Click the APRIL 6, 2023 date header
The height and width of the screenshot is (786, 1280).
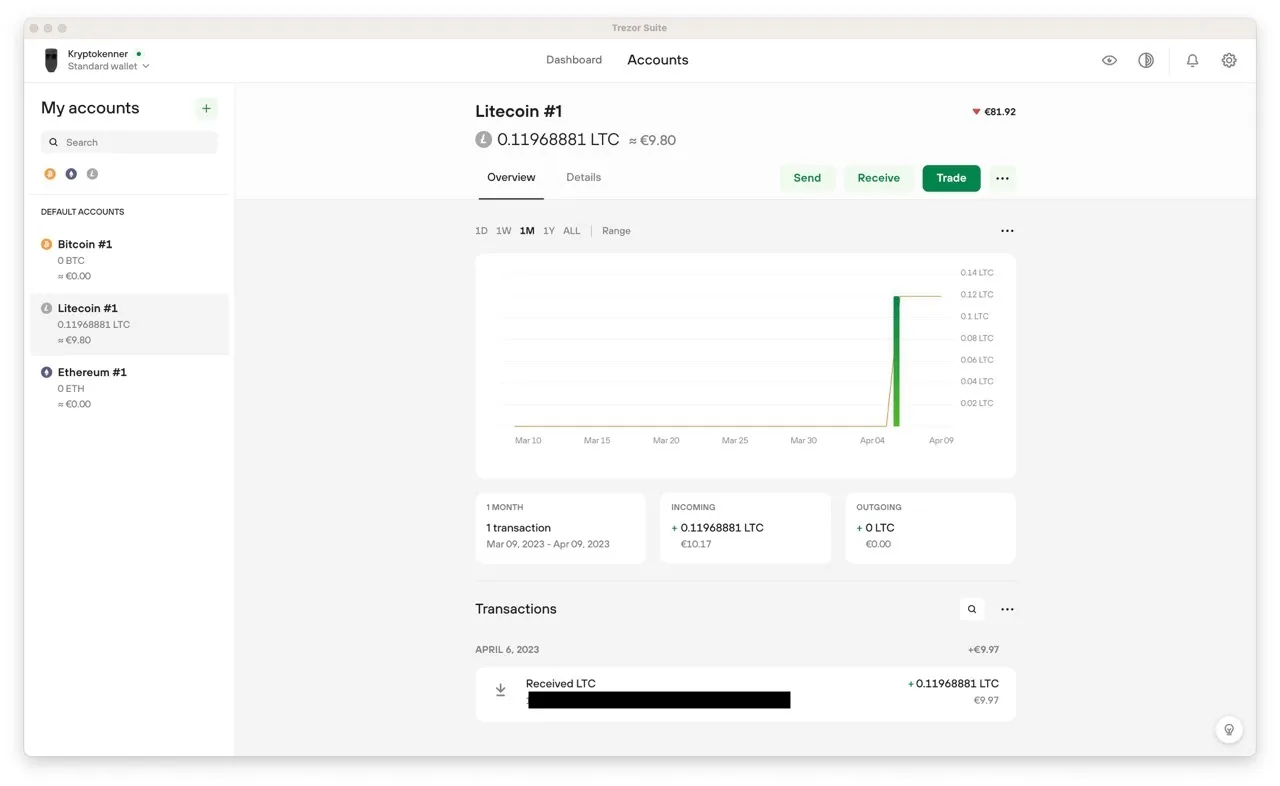tap(507, 650)
